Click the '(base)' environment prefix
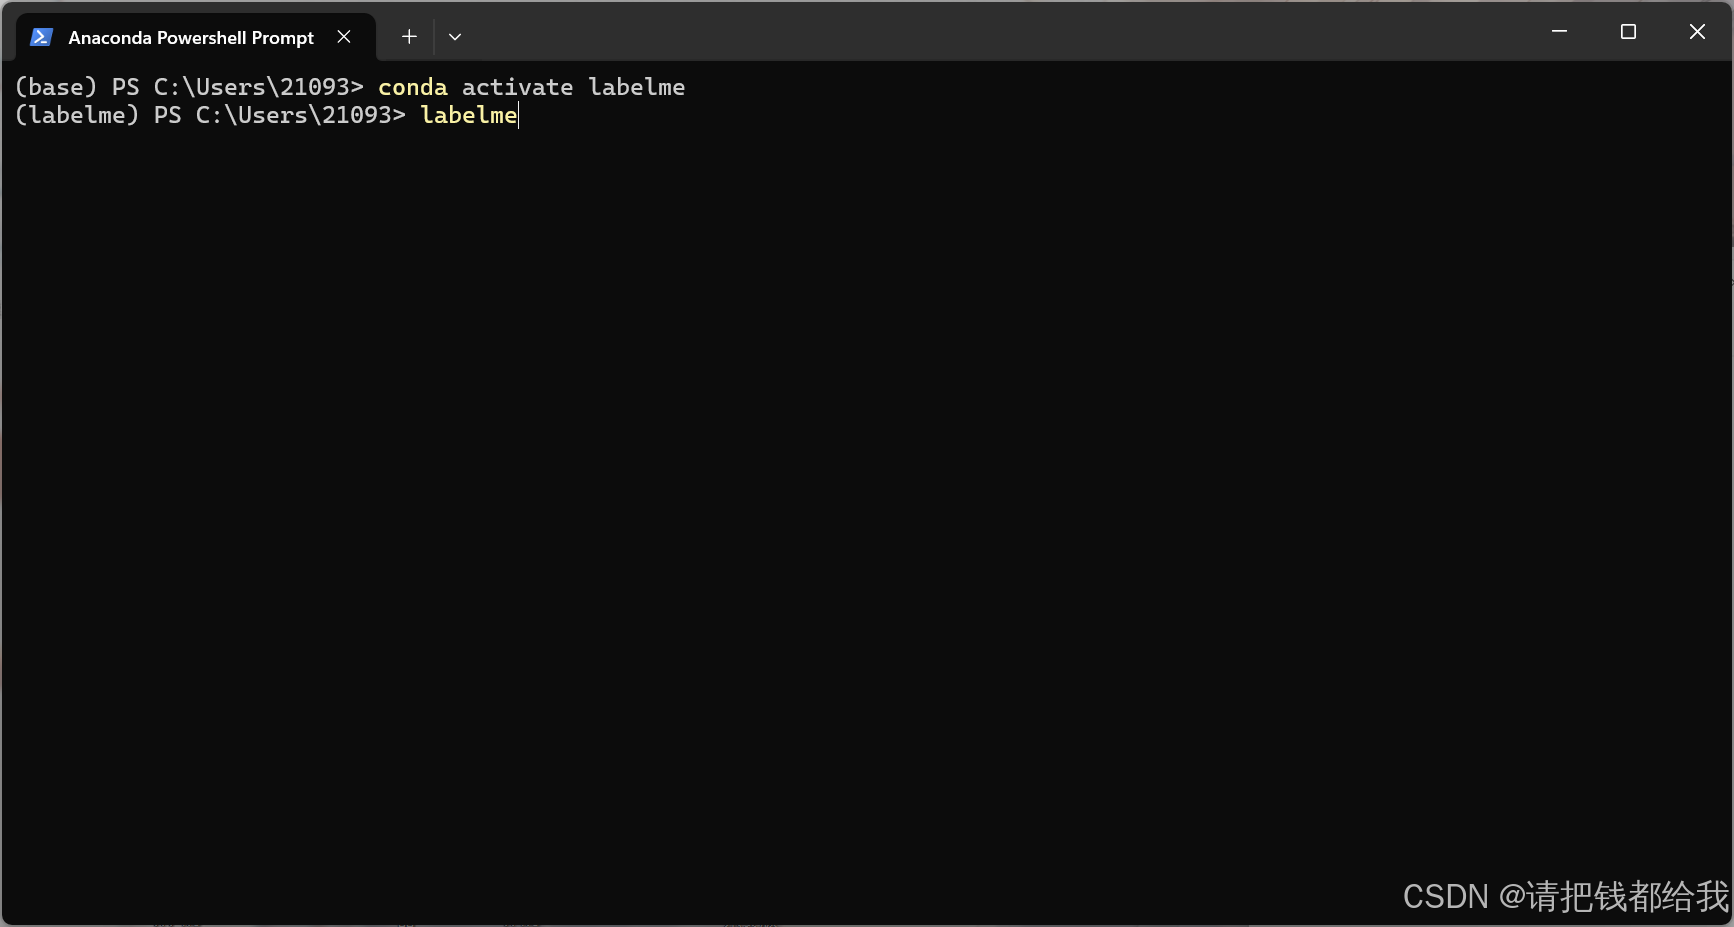Screen dimensions: 1734x927 [56, 87]
